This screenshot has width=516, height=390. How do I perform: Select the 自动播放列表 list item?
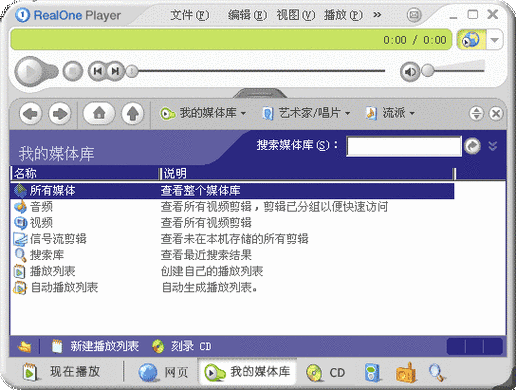(64, 287)
